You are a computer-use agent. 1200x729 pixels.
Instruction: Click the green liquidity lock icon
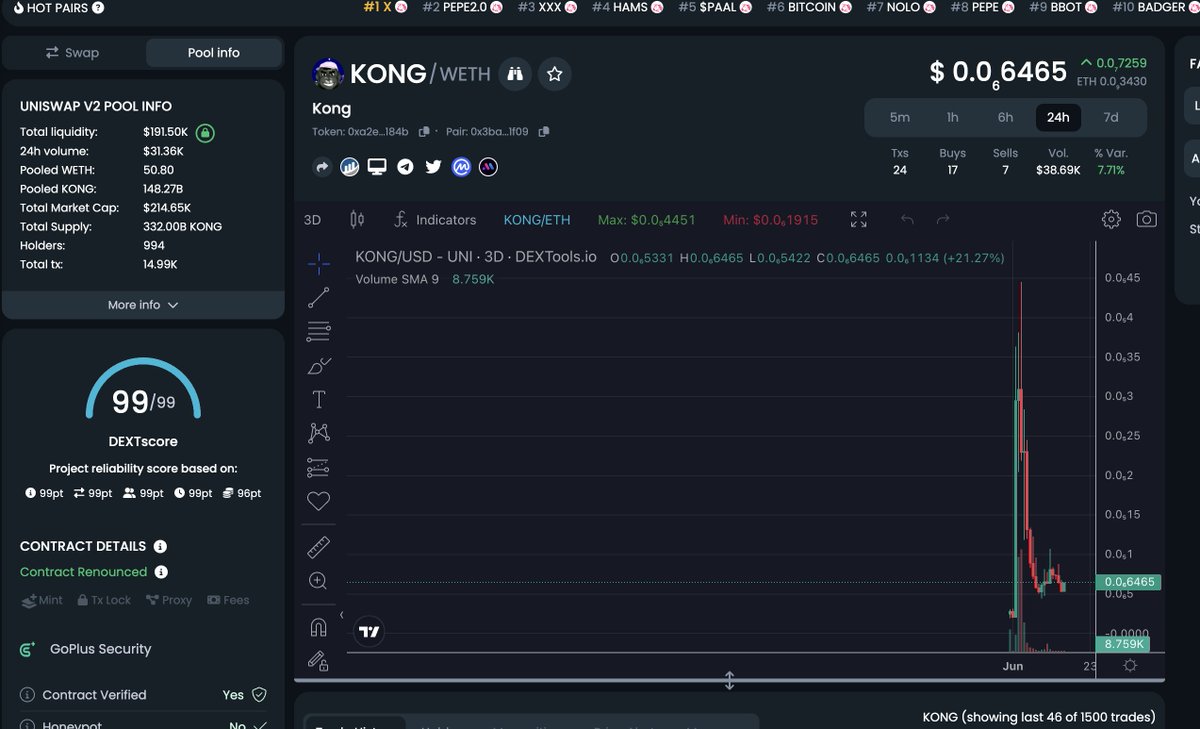tap(204, 132)
